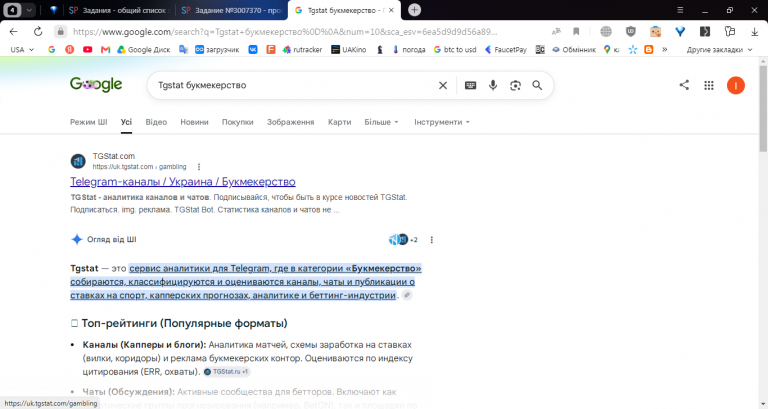768x409 pixels.
Task: Open the VK bookmark icon
Action: (253, 49)
